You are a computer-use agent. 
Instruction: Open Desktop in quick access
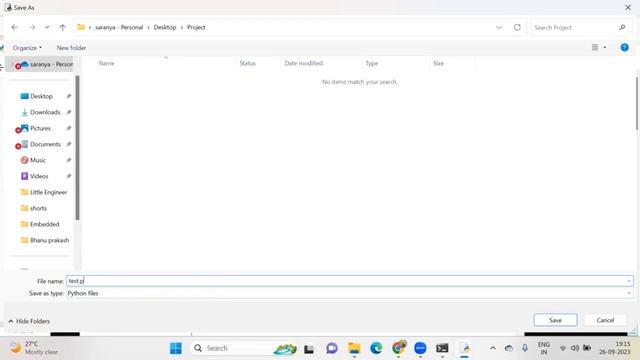[x=41, y=96]
